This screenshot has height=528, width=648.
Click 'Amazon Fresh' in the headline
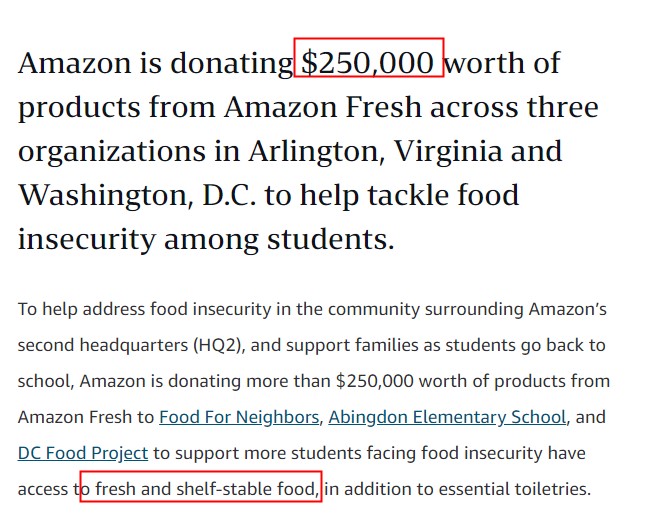pos(322,107)
